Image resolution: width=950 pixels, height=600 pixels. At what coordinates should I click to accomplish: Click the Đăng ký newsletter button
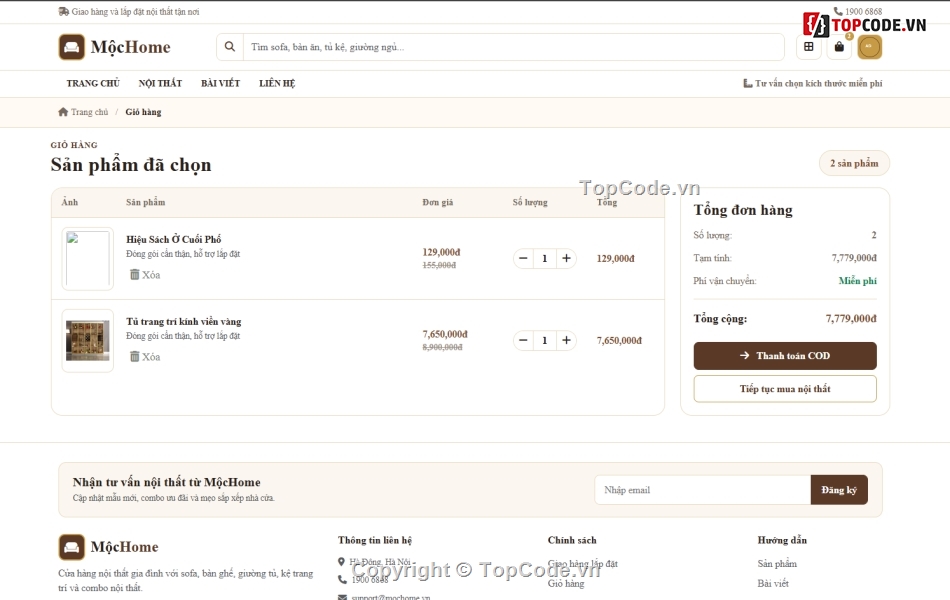click(839, 490)
